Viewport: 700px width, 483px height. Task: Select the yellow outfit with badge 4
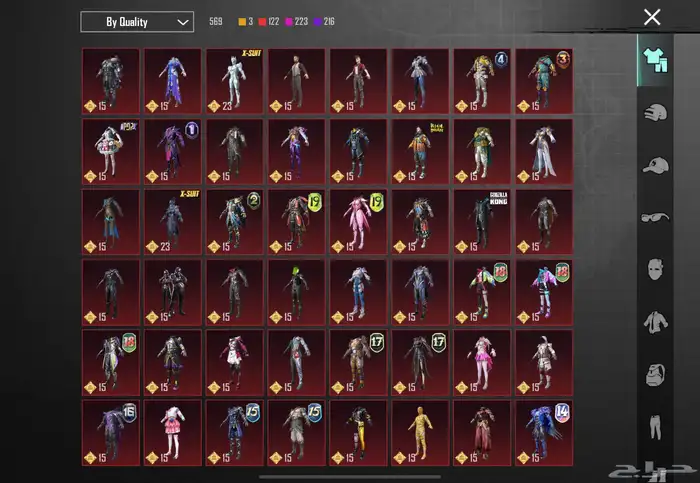click(x=482, y=81)
